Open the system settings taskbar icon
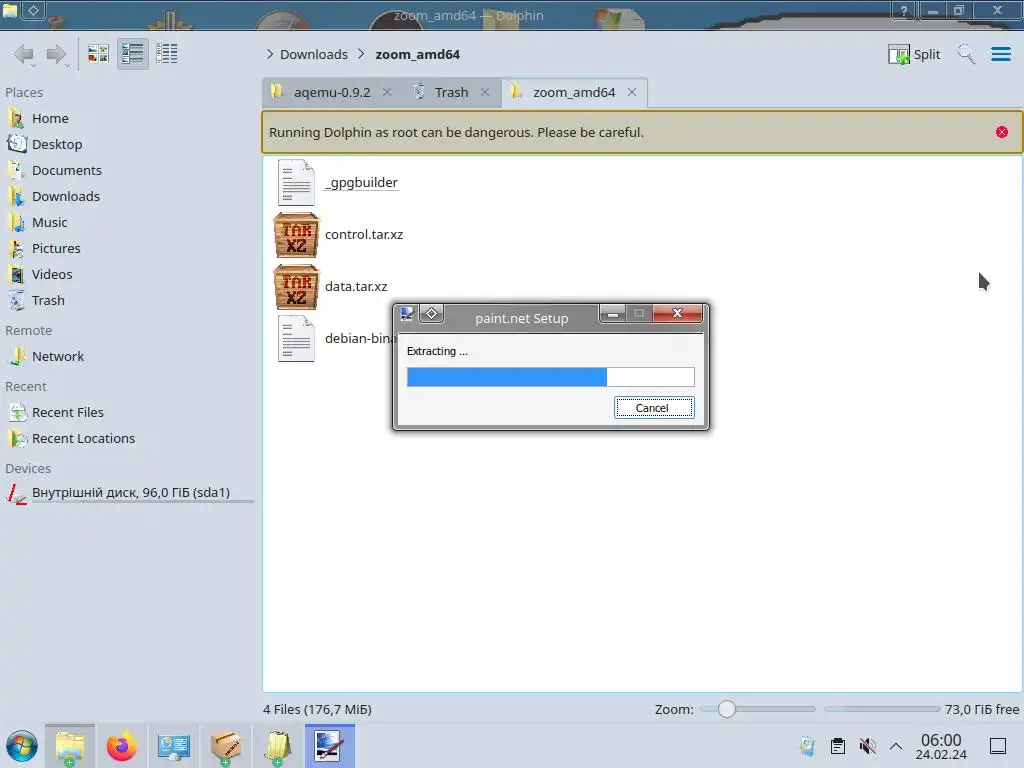Viewport: 1024px width, 768px height. pos(174,746)
